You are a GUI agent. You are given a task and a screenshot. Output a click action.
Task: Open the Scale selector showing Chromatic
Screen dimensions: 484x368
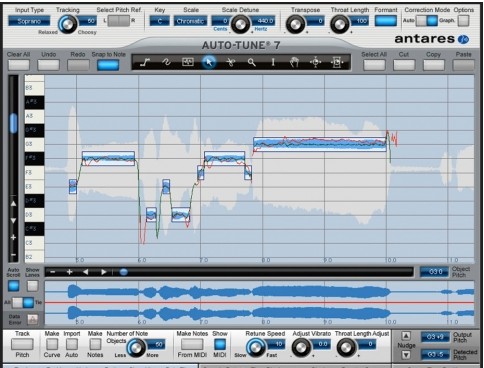[x=190, y=21]
